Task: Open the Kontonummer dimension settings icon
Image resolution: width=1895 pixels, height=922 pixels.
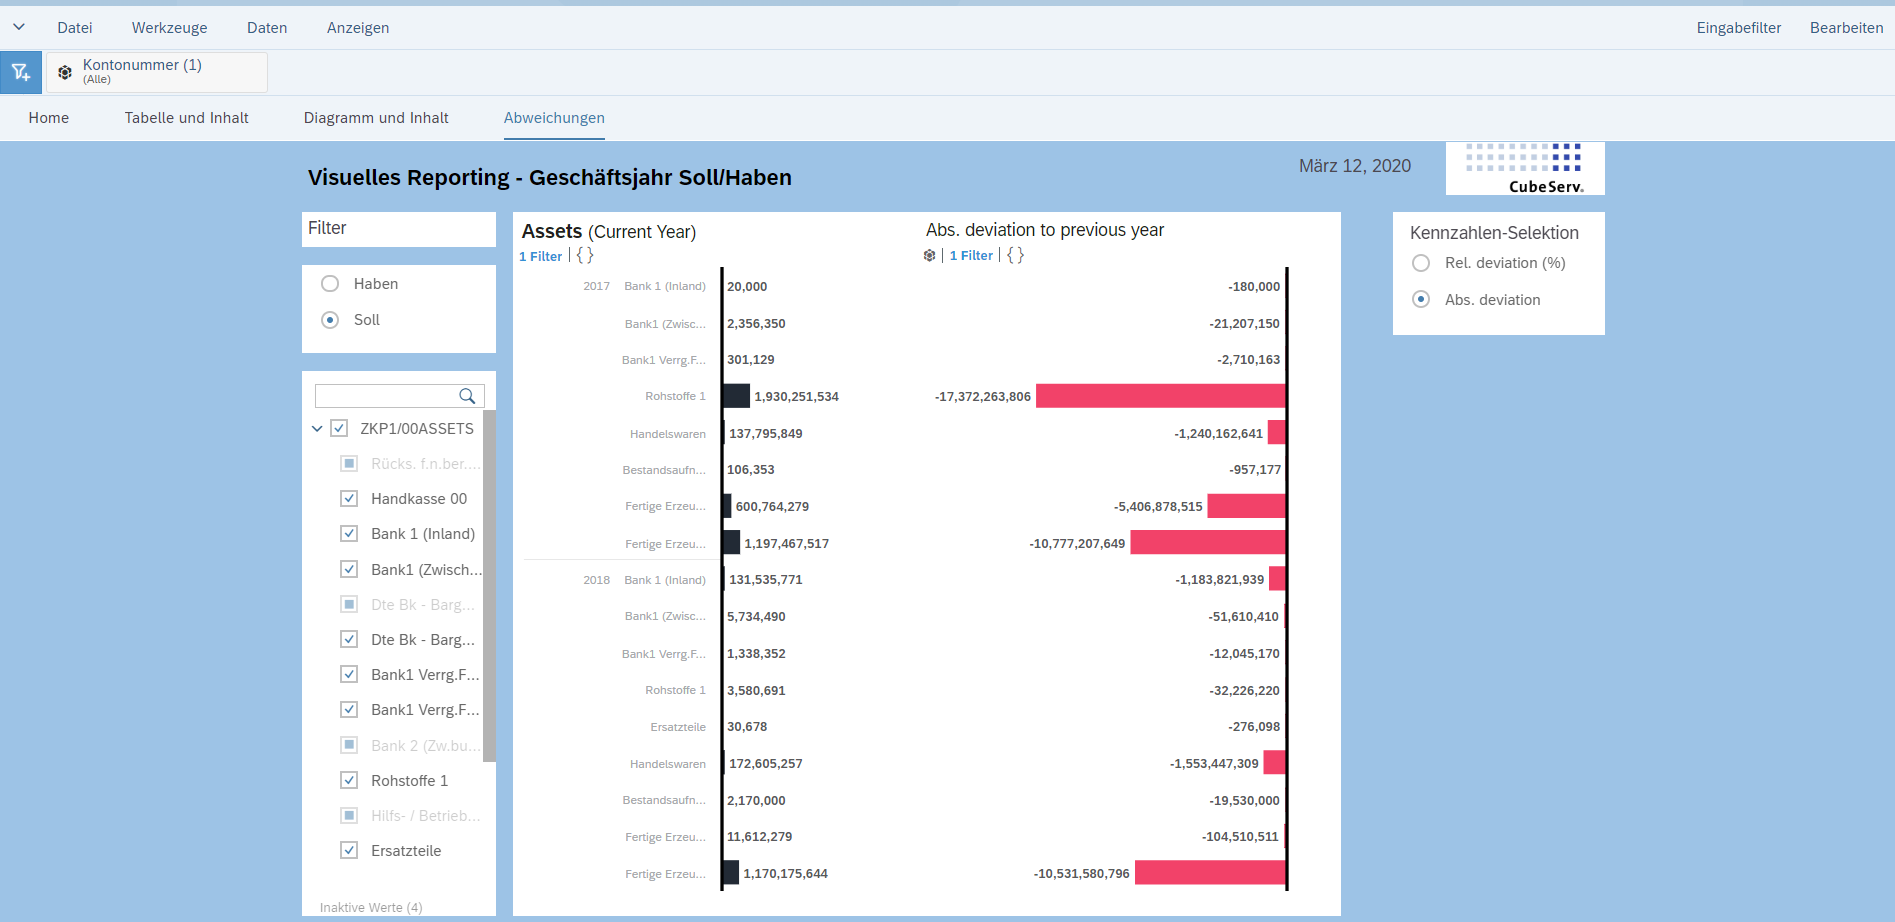Action: [64, 71]
